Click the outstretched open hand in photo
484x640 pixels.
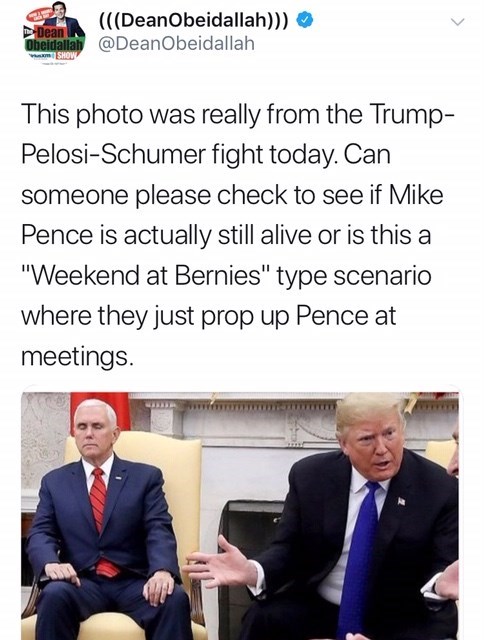[x=220, y=563]
